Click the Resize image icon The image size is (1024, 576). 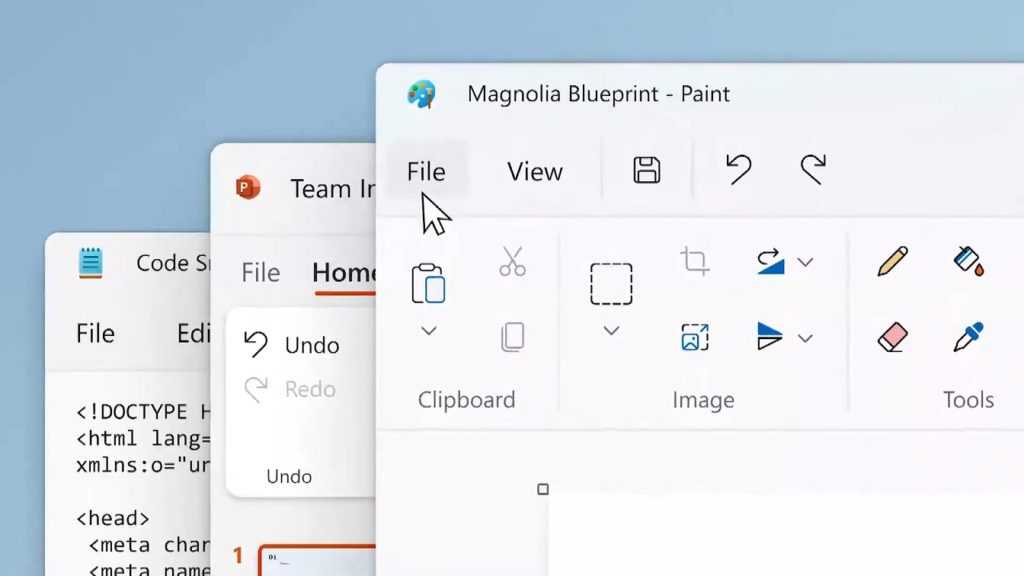pyautogui.click(x=694, y=338)
